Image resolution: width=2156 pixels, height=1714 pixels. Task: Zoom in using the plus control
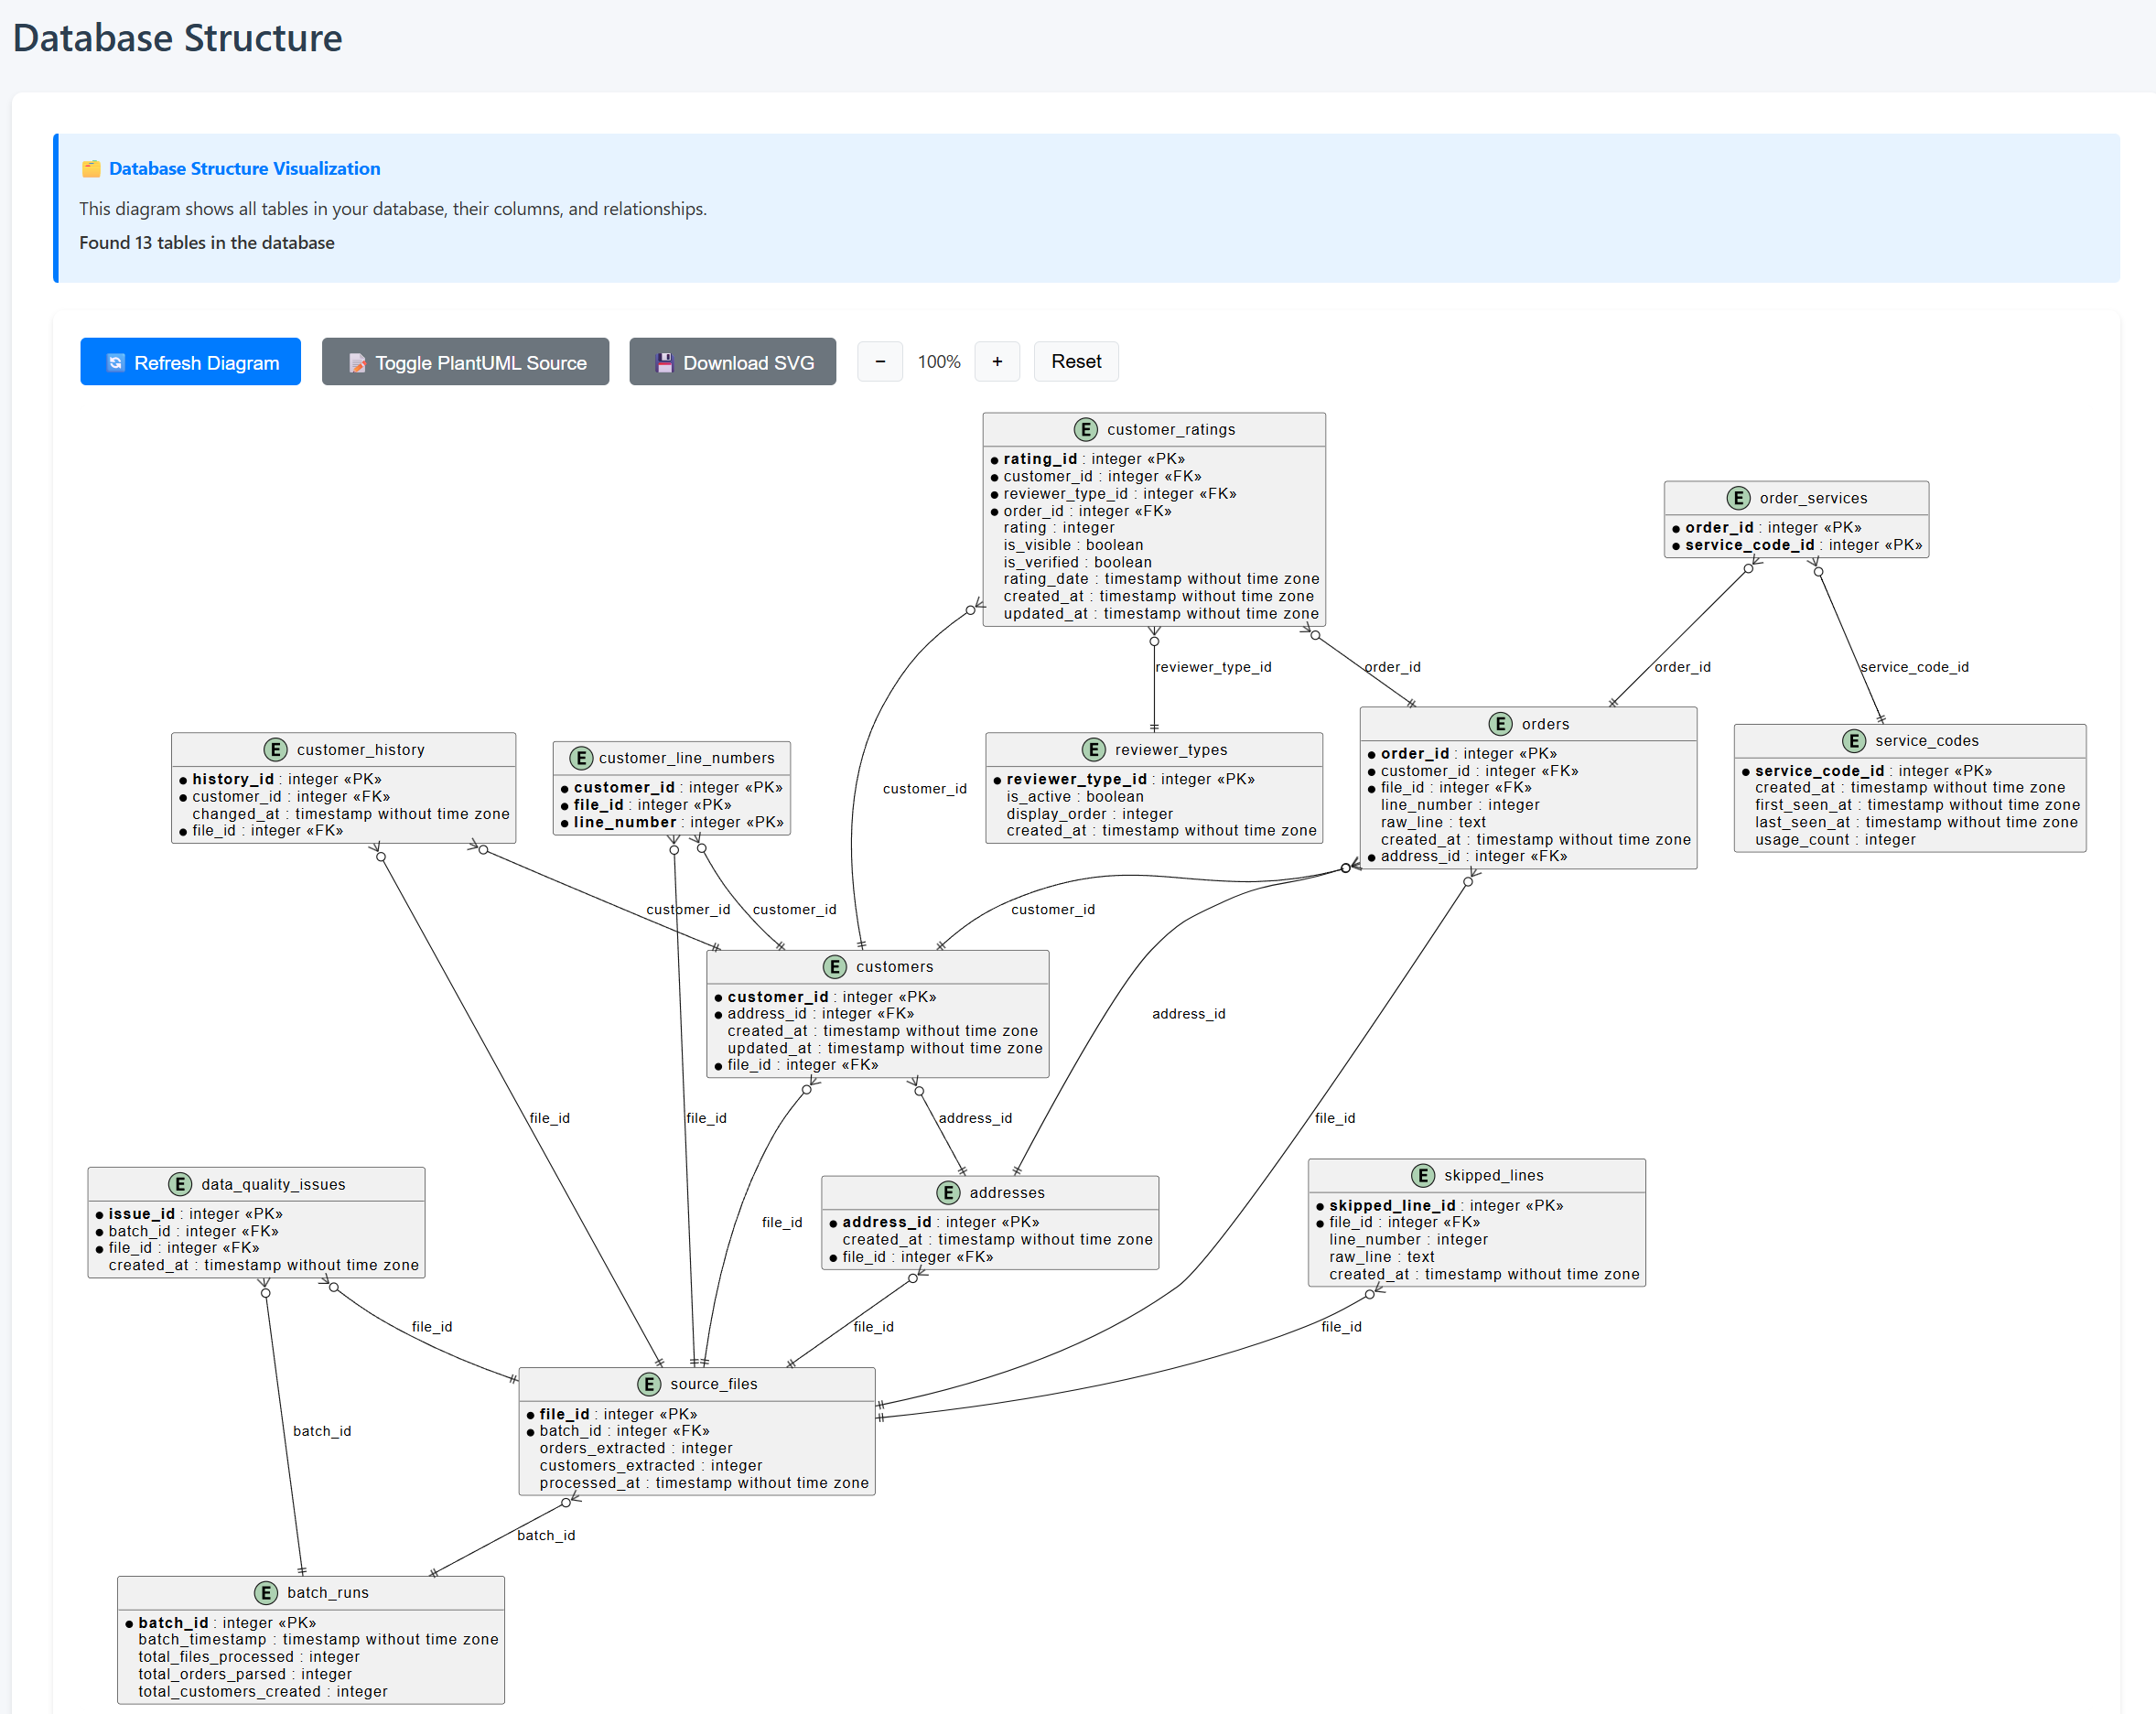click(x=997, y=361)
